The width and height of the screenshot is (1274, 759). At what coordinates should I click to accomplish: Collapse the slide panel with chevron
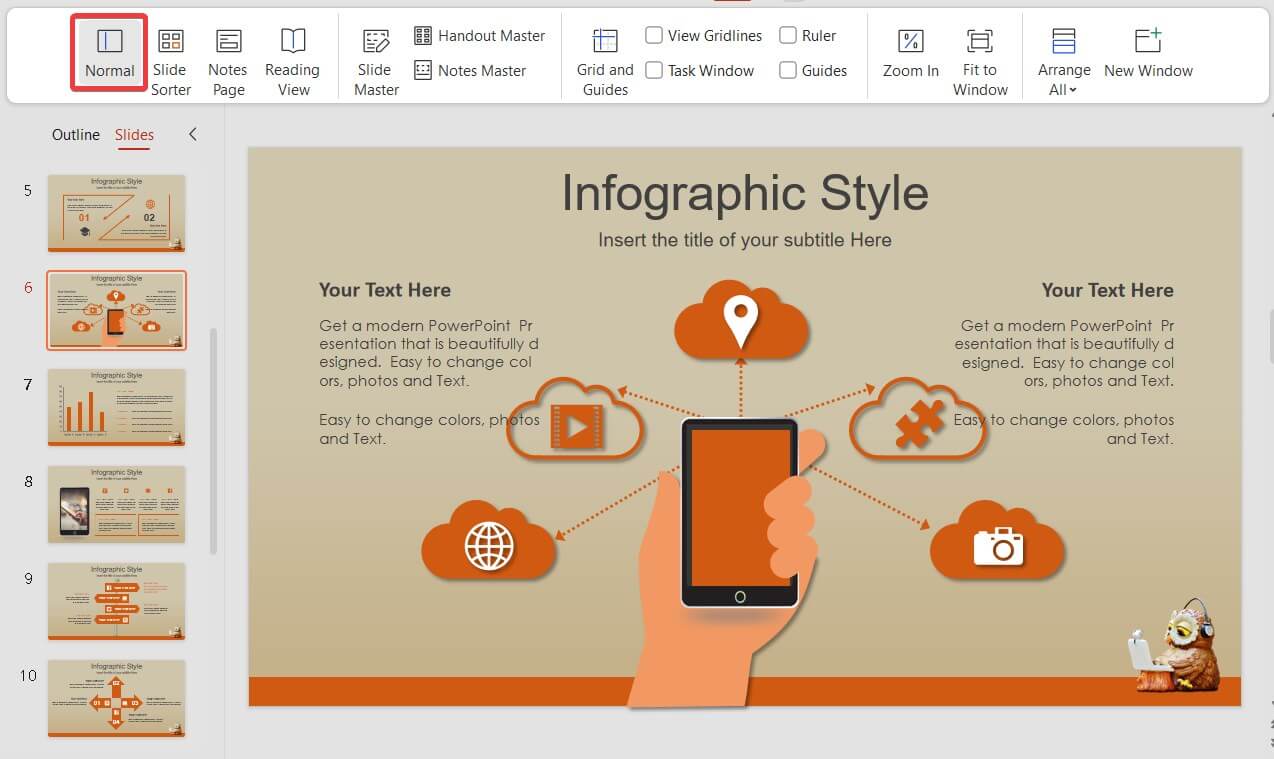[x=193, y=134]
